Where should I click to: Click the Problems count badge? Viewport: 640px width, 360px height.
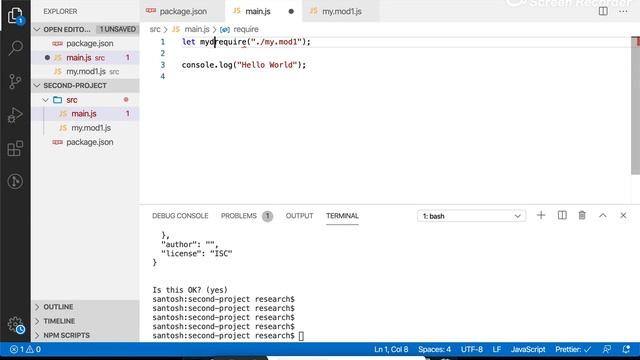pyautogui.click(x=267, y=216)
